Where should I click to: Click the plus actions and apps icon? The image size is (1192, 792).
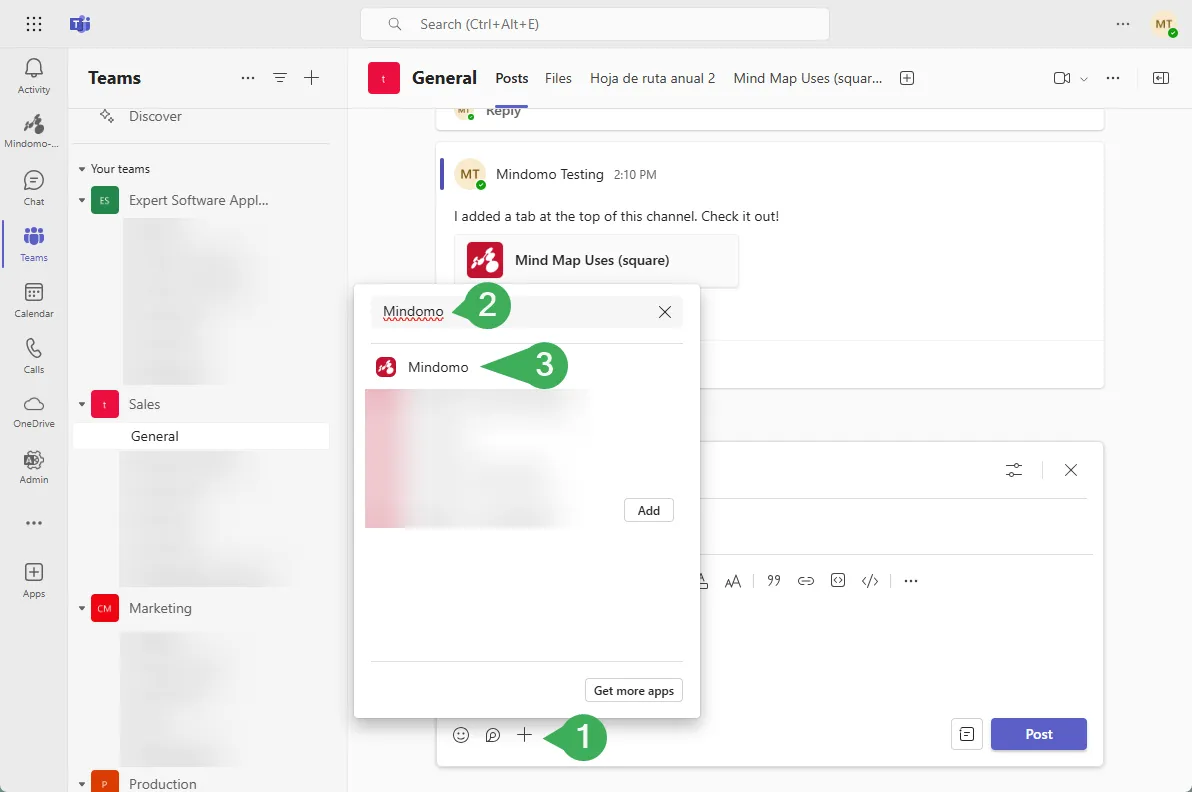click(525, 735)
